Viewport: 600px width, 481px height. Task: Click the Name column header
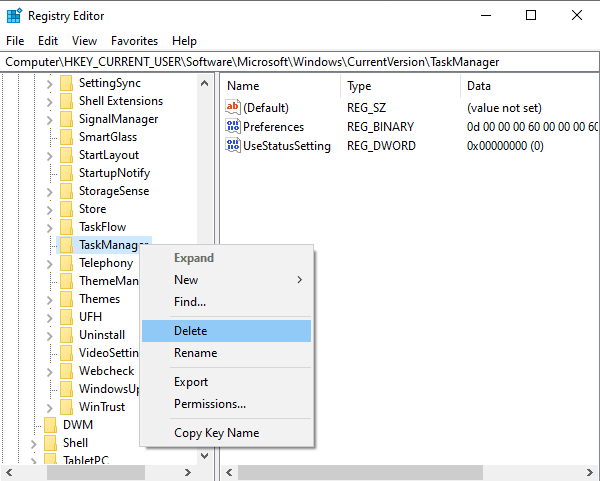pos(281,86)
